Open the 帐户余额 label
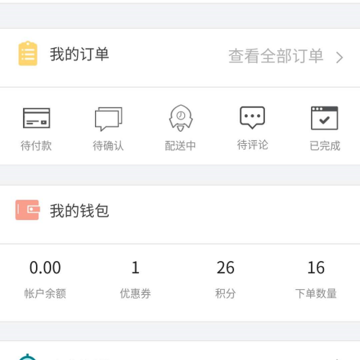The height and width of the screenshot is (360, 360). 45,294
